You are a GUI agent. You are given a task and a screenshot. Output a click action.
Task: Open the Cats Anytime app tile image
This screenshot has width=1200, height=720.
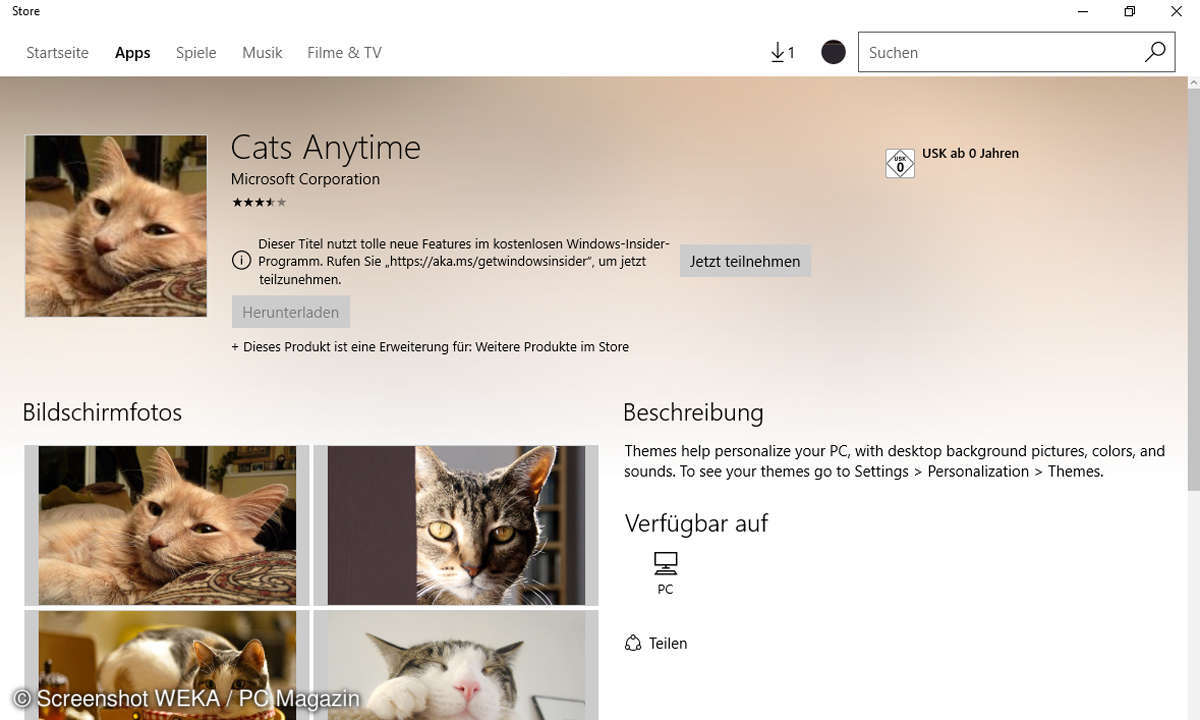coord(116,226)
